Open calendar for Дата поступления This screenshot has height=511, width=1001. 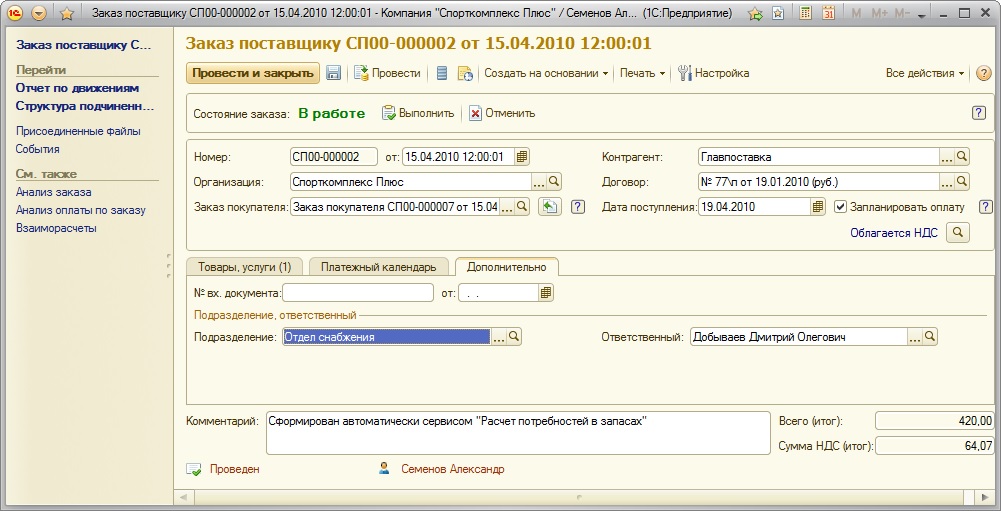click(x=818, y=207)
